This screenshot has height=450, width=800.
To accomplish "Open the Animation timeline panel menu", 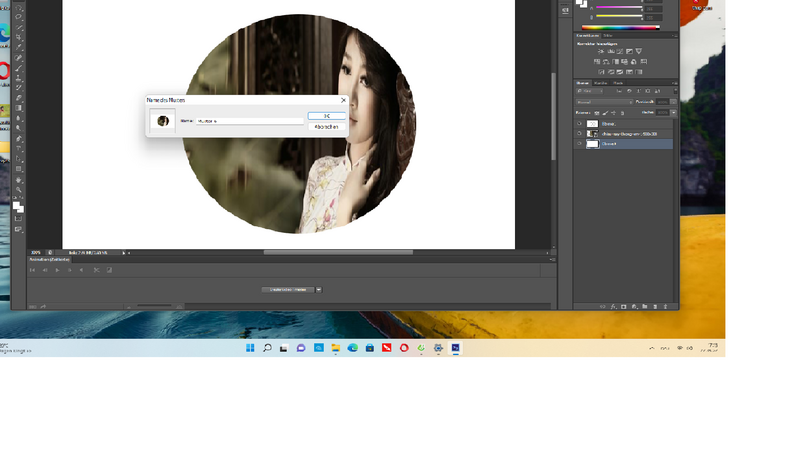I will coord(552,260).
